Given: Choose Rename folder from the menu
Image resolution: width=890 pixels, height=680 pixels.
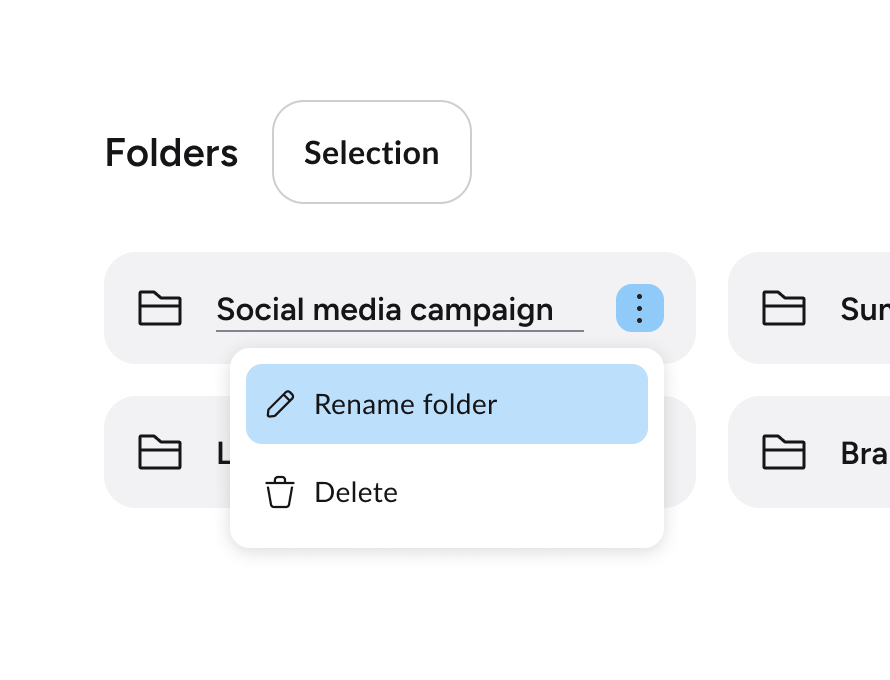Looking at the screenshot, I should tap(405, 404).
